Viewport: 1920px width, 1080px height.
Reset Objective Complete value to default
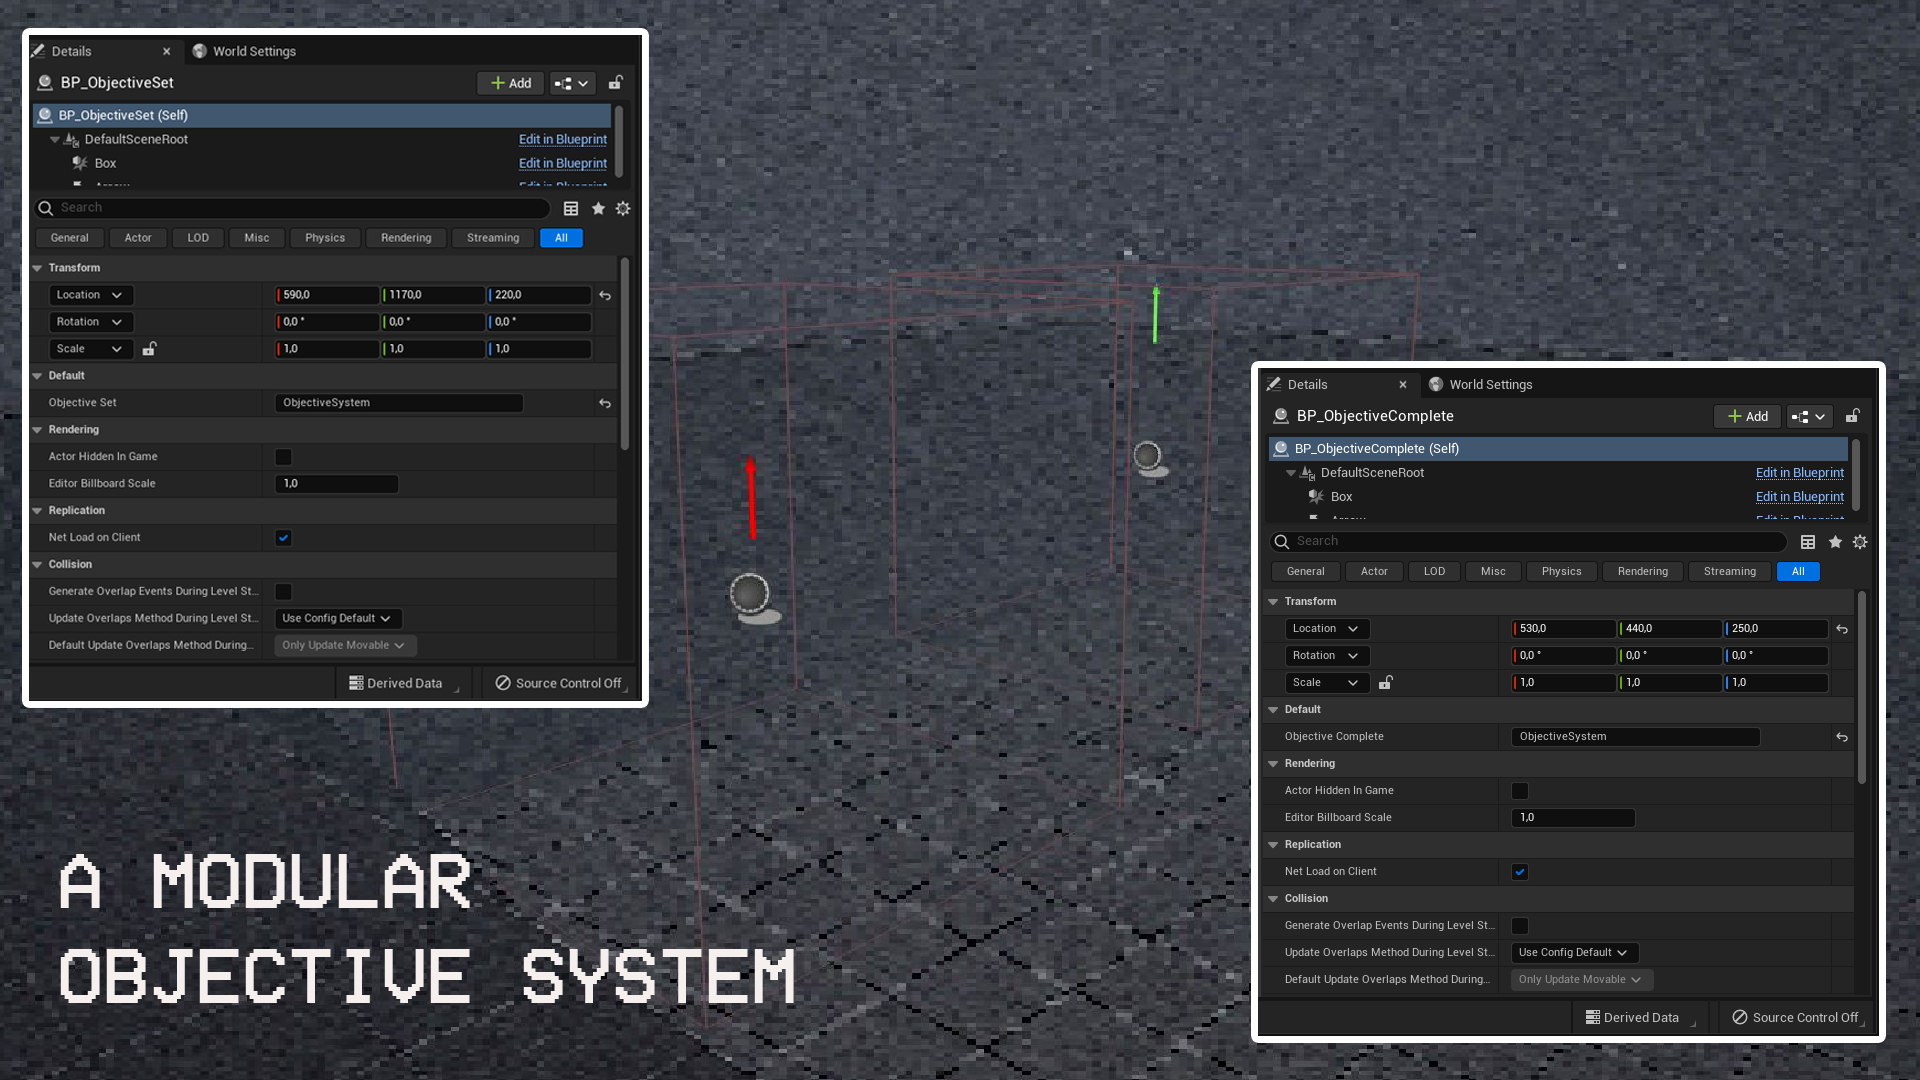(x=1842, y=737)
